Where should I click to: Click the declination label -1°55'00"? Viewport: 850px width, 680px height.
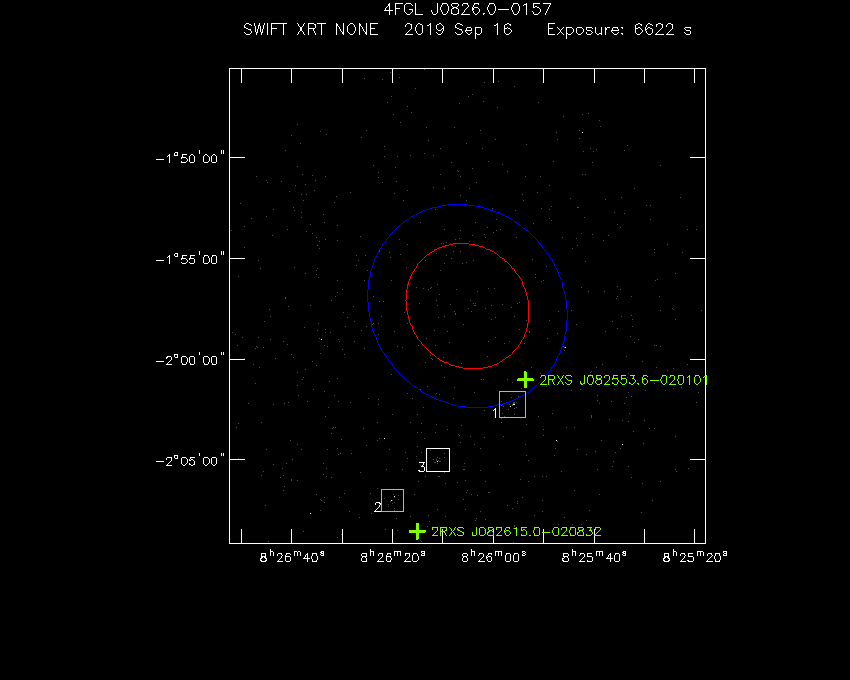[190, 259]
